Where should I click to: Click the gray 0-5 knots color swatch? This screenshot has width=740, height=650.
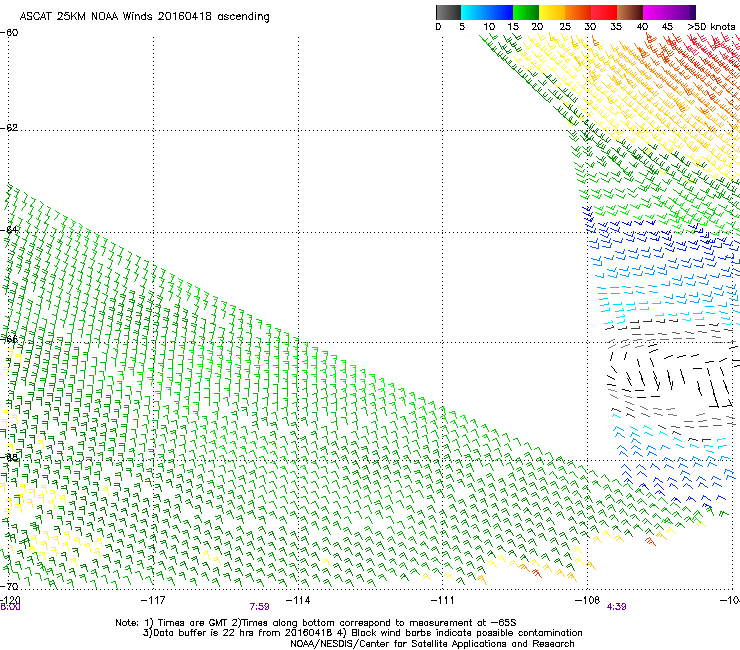(448, 12)
